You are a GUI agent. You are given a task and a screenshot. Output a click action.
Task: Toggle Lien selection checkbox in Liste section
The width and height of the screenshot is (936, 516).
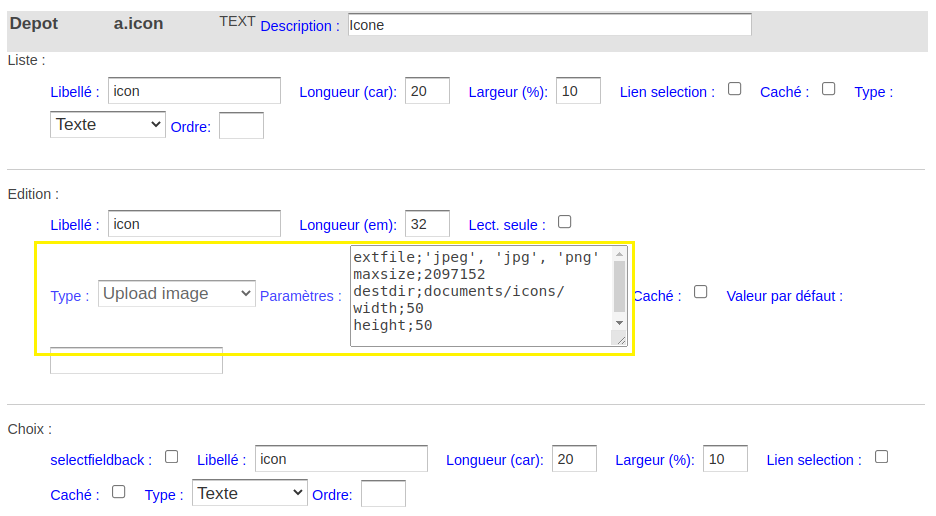(x=734, y=89)
